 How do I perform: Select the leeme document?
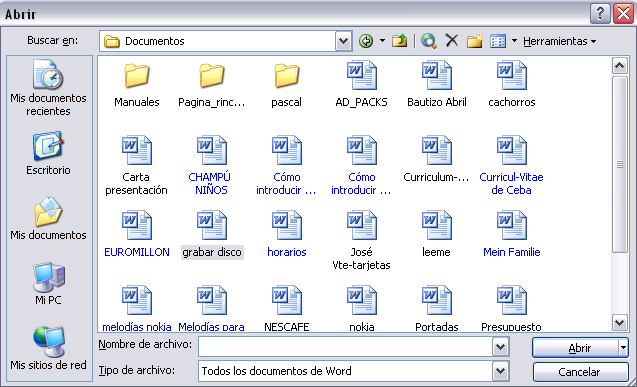click(x=436, y=235)
